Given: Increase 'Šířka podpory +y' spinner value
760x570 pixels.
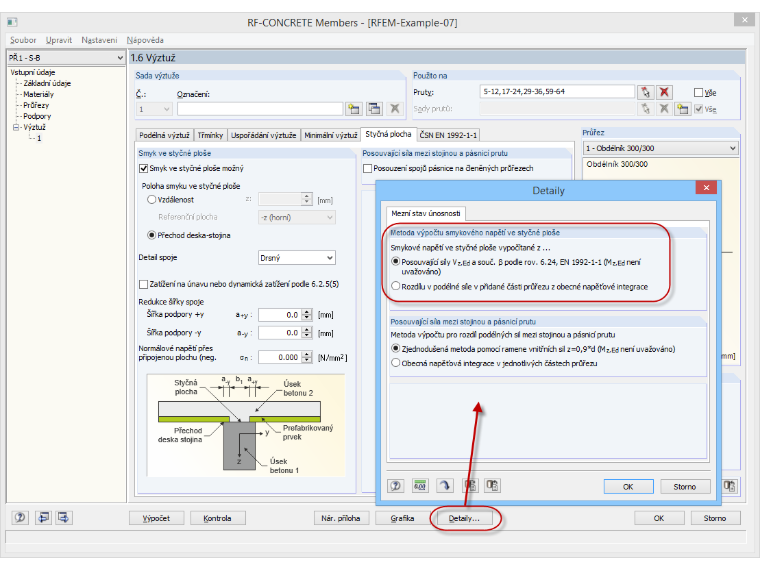Looking at the screenshot, I should coord(307,312).
